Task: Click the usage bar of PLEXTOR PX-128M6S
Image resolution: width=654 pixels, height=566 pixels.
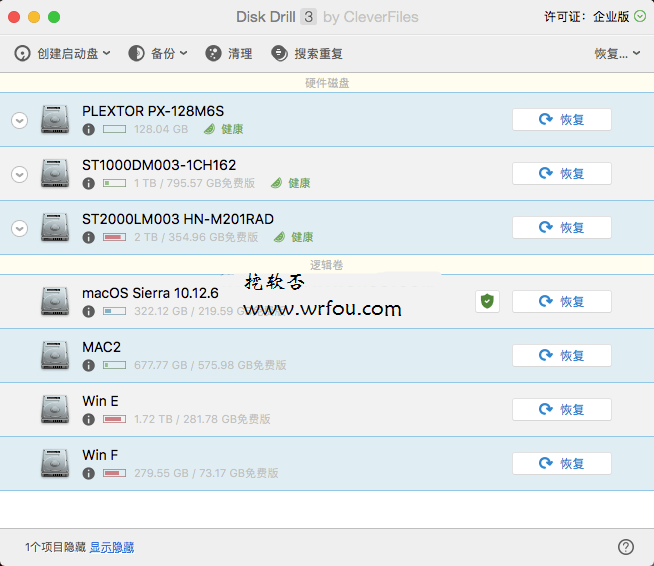Action: (x=114, y=129)
